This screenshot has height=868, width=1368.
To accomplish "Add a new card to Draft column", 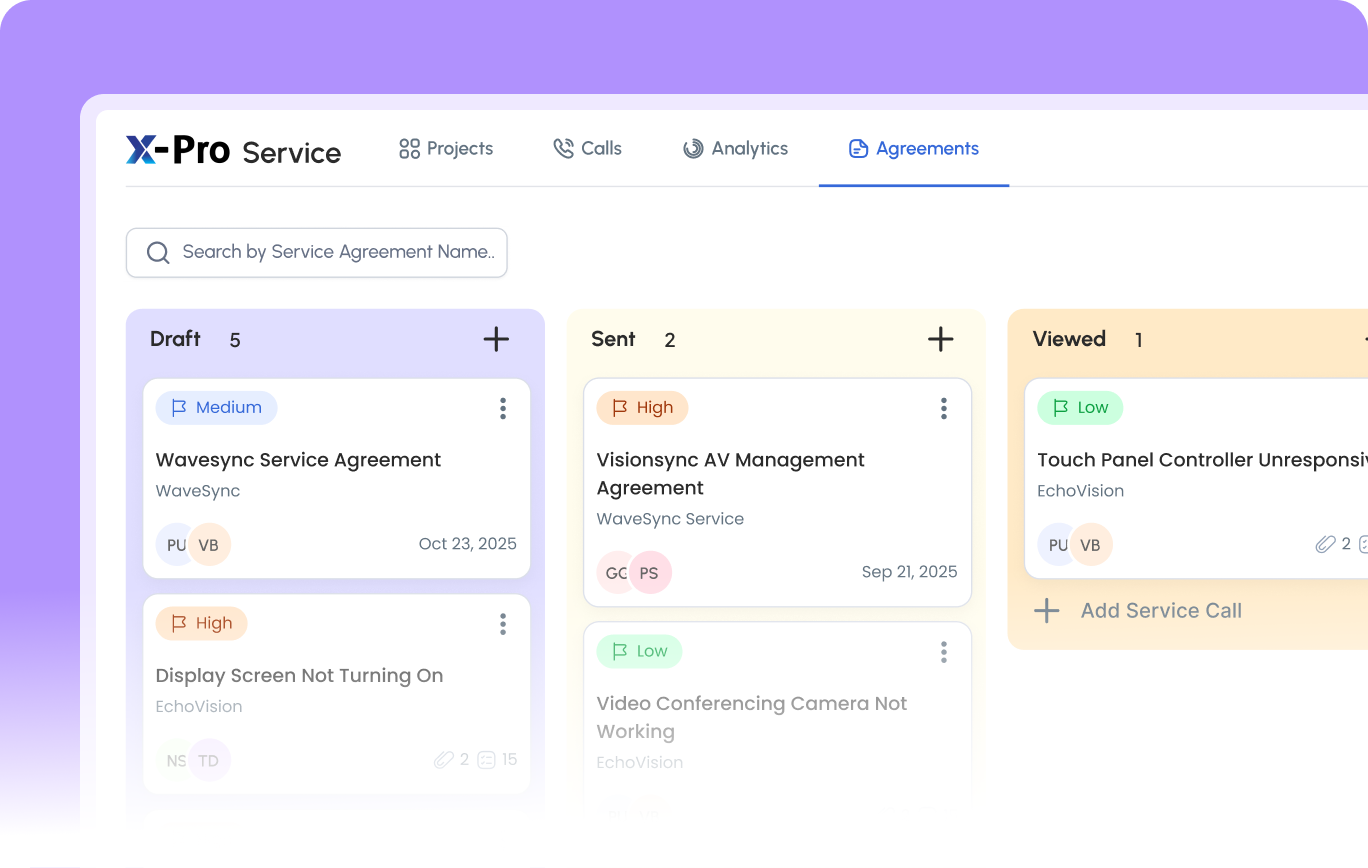I will pos(496,339).
